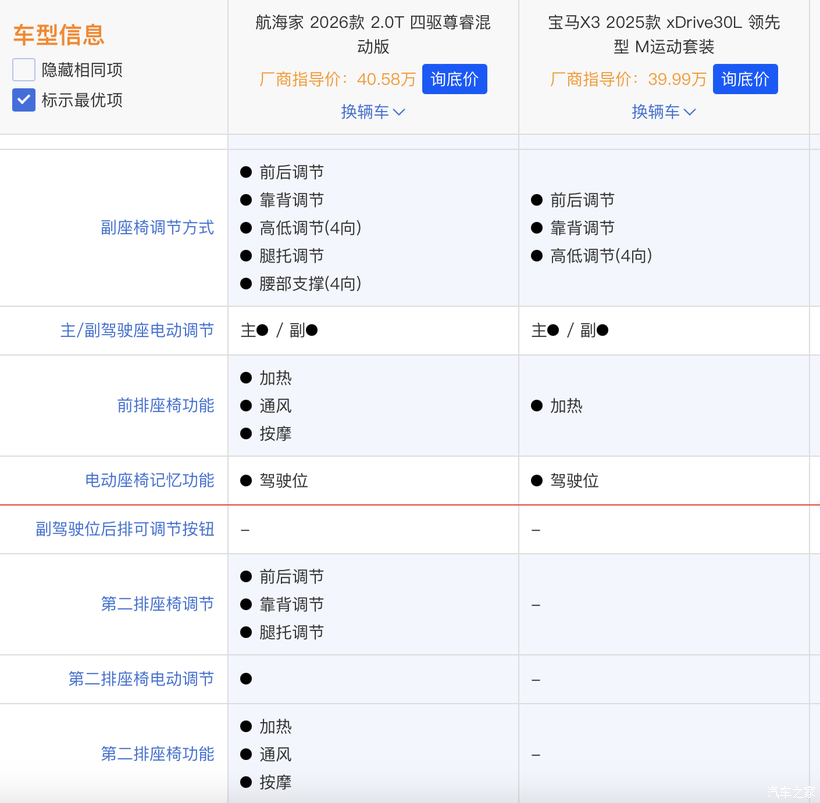Image resolution: width=820 pixels, height=803 pixels.
Task: Open the 副驾驶位后排可调节按钮 row label
Action: 125,529
